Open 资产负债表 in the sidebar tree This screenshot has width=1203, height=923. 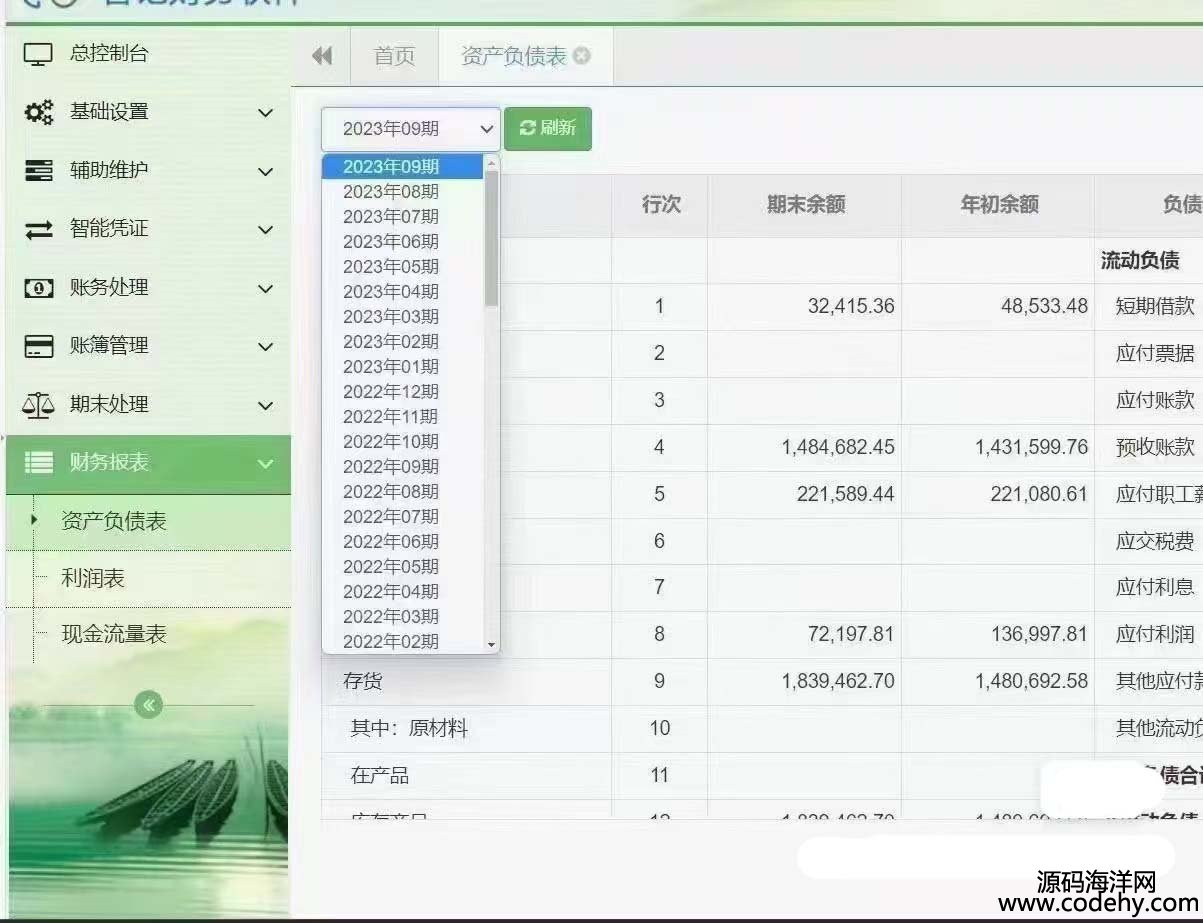tap(113, 521)
